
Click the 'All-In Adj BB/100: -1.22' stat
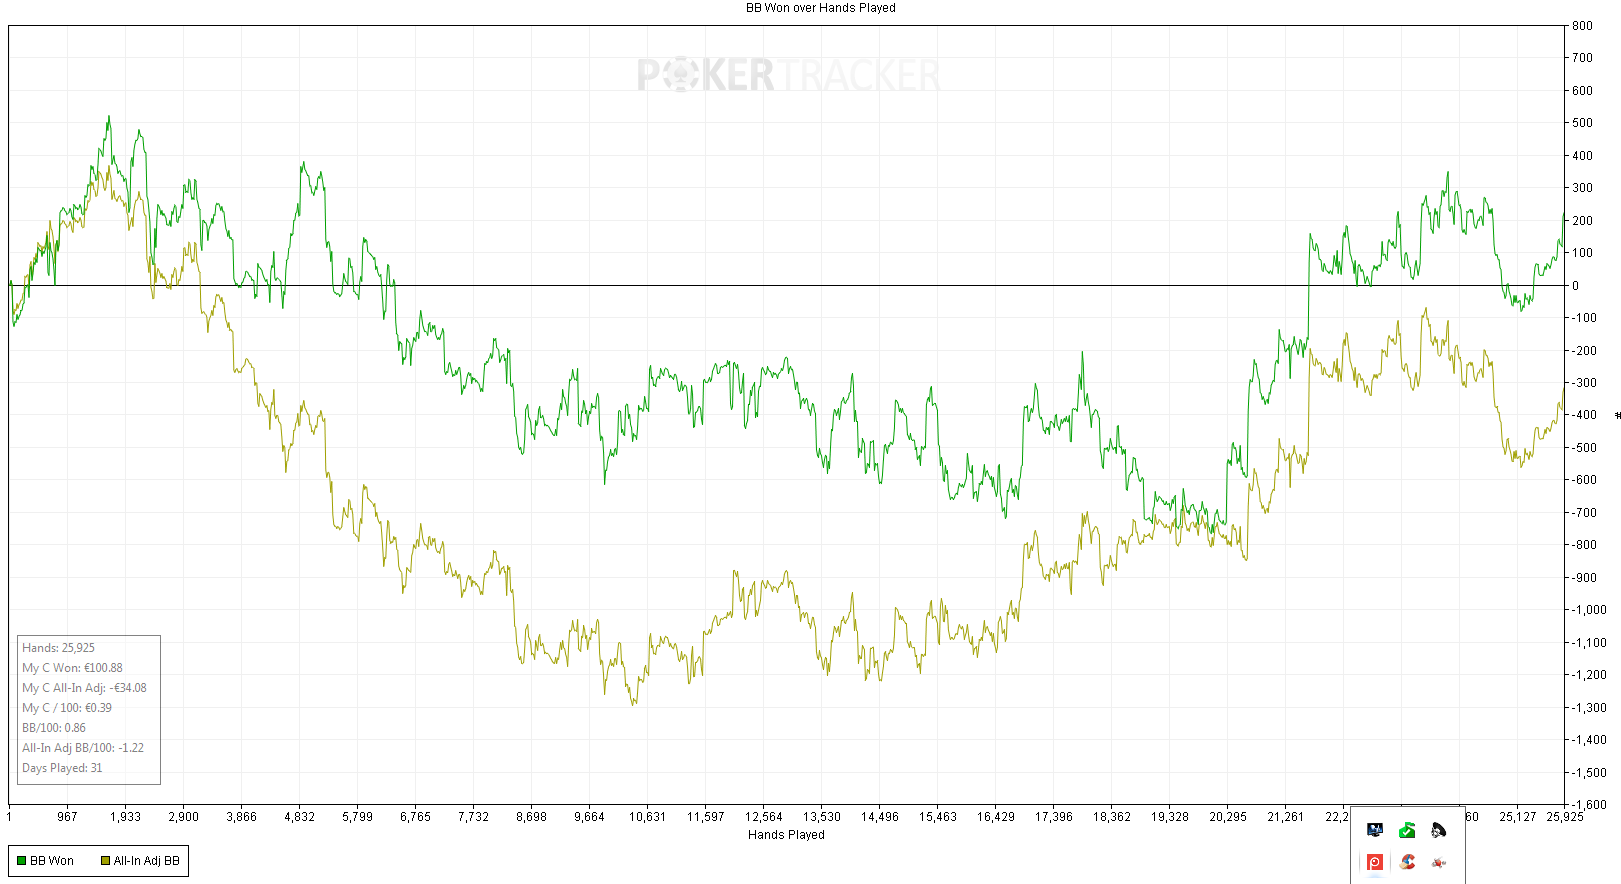(83, 748)
